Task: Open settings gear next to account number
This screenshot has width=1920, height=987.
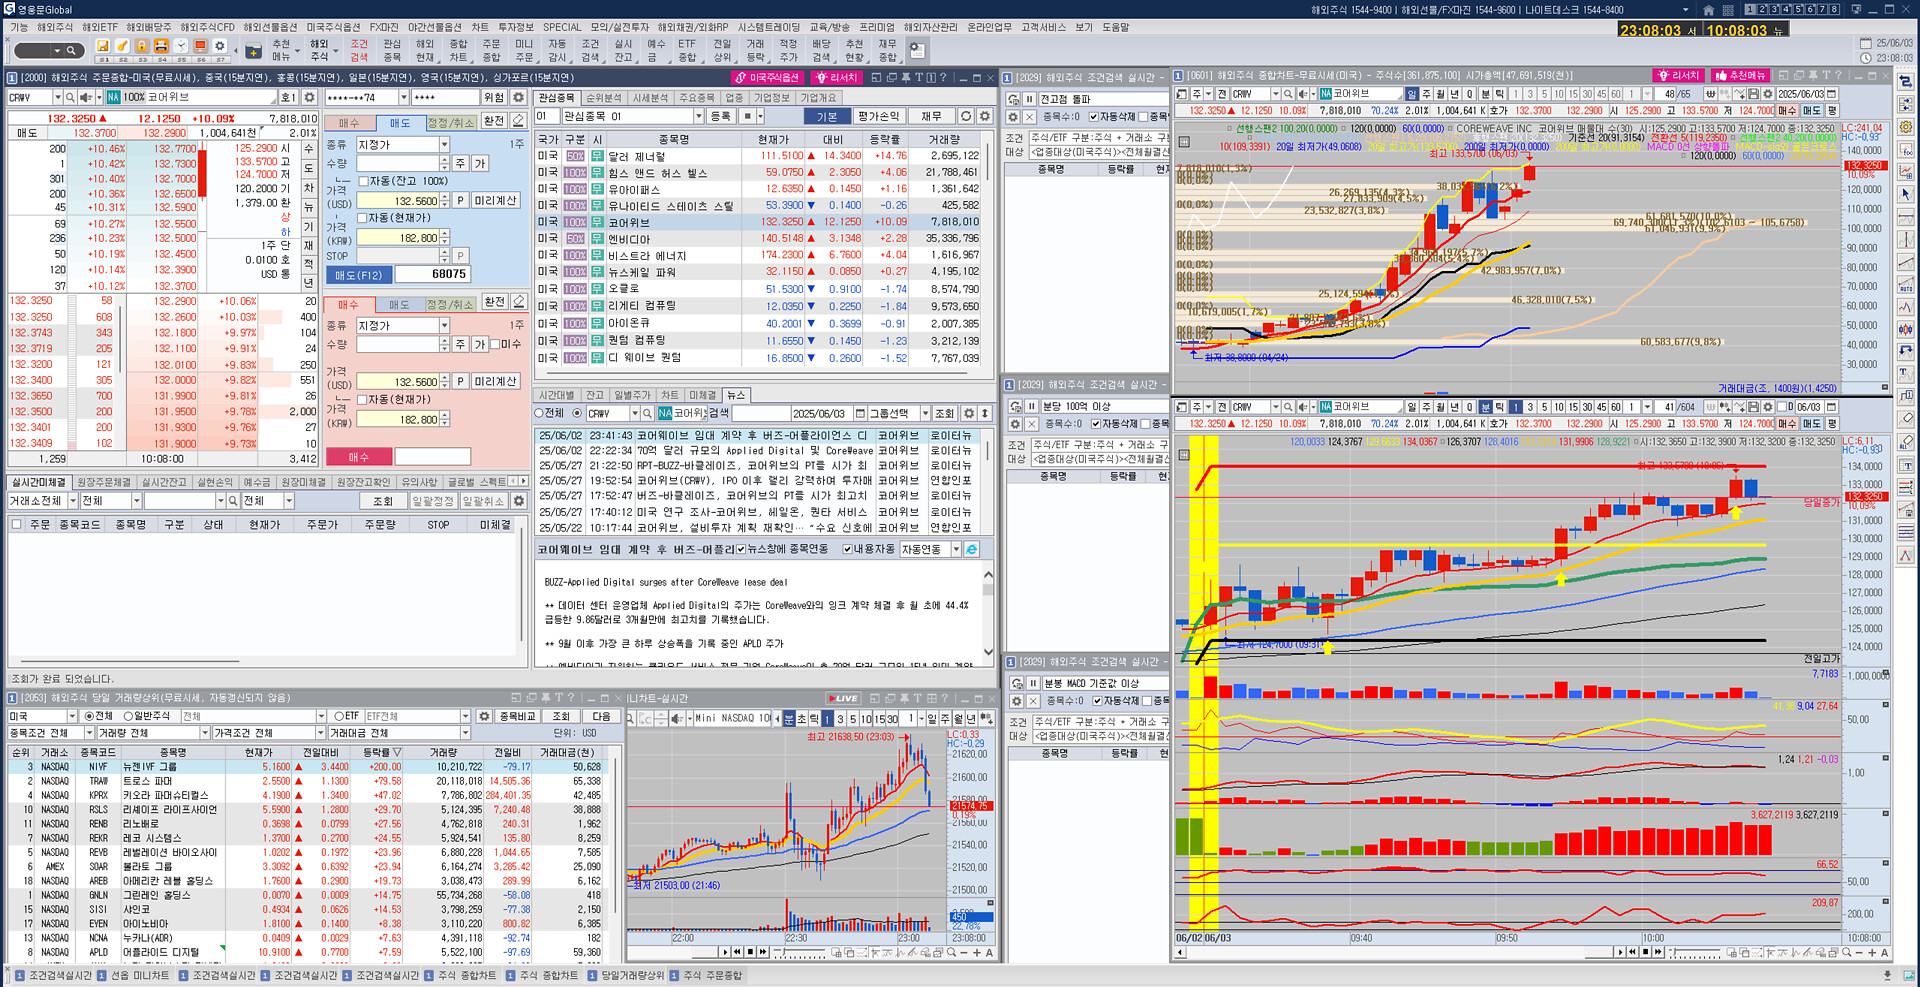Action: (x=518, y=97)
